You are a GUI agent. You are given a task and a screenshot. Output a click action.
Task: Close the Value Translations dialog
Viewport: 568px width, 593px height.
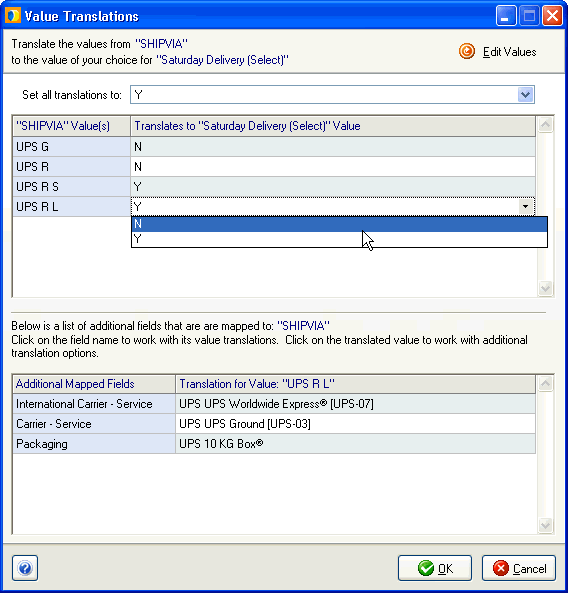pyautogui.click(x=552, y=16)
